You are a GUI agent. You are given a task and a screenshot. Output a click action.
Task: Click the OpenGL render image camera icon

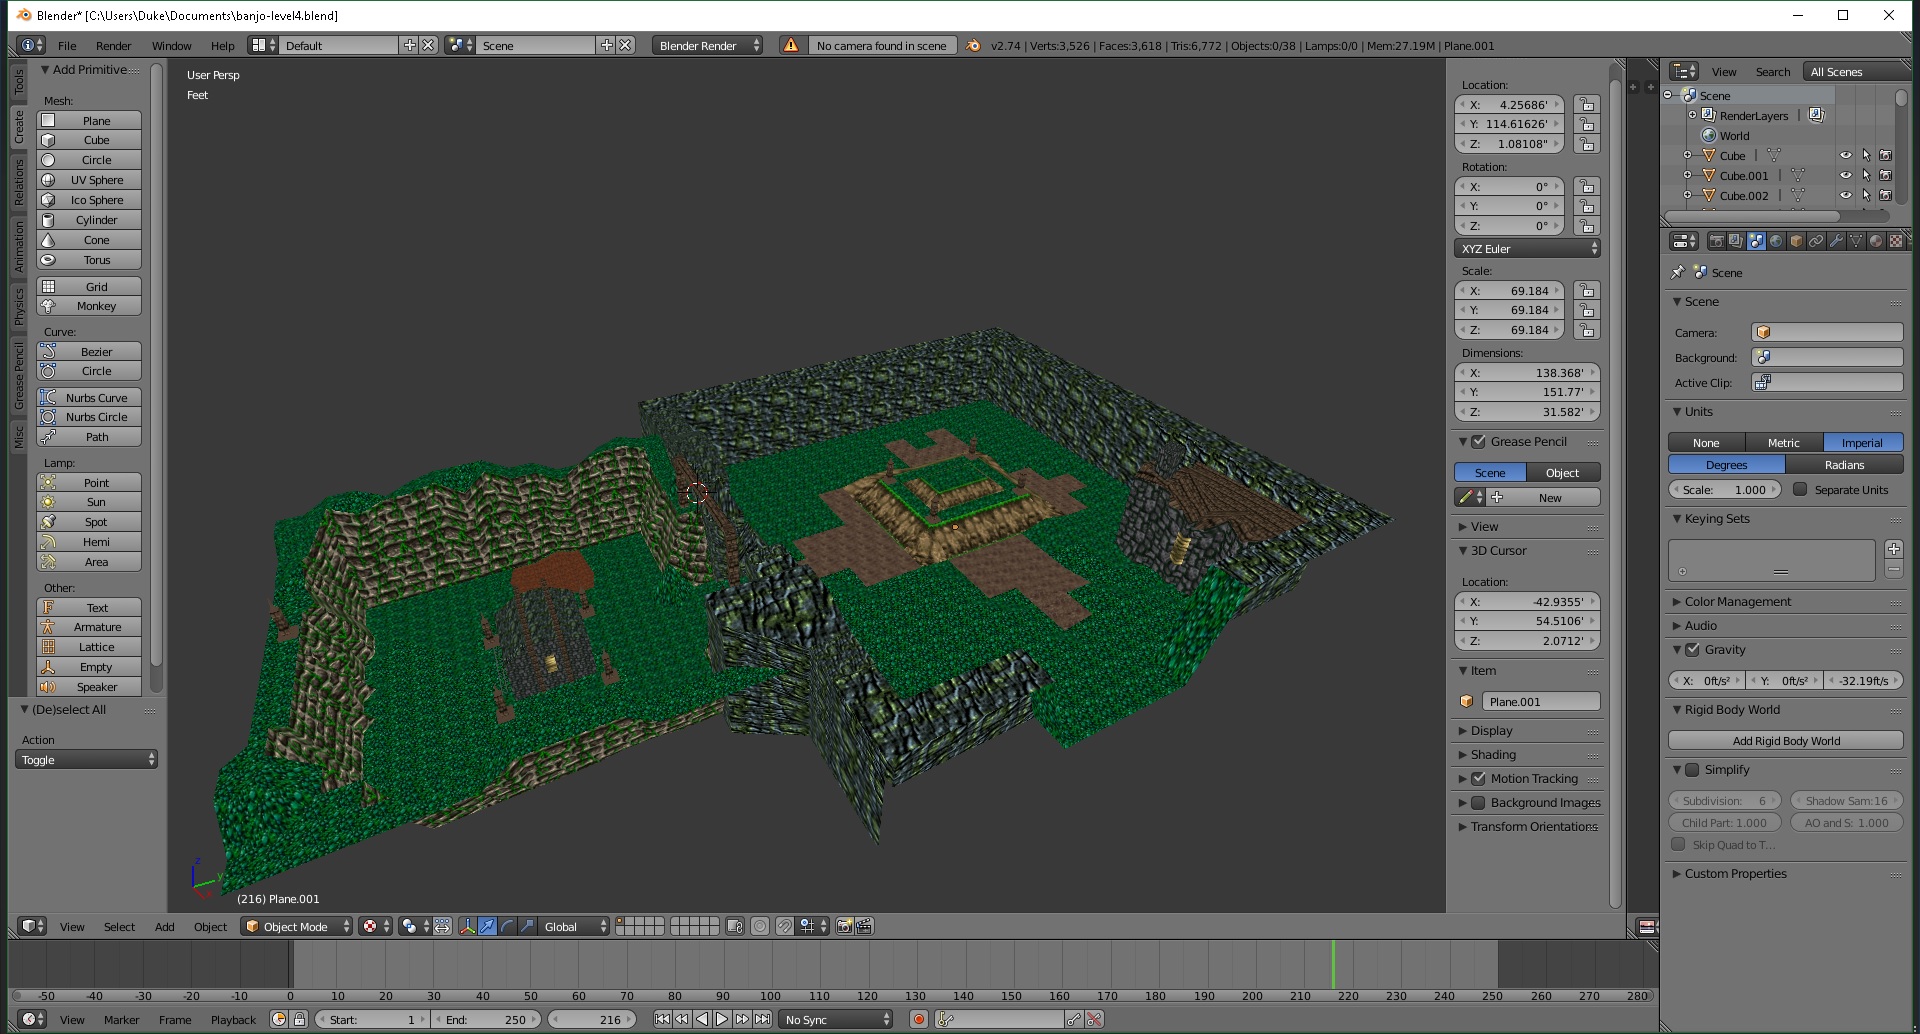(x=844, y=926)
